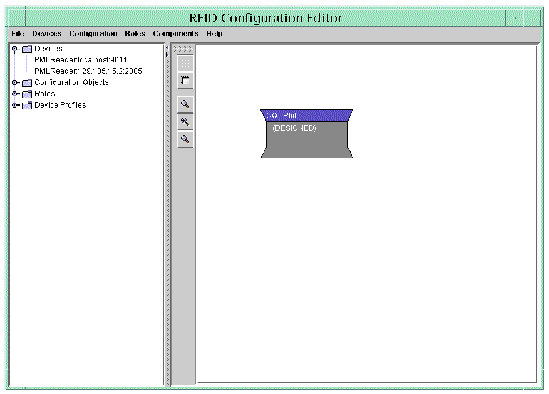Screen dimensions: 549x394
Task: Open the Configuration menu
Action: point(93,34)
